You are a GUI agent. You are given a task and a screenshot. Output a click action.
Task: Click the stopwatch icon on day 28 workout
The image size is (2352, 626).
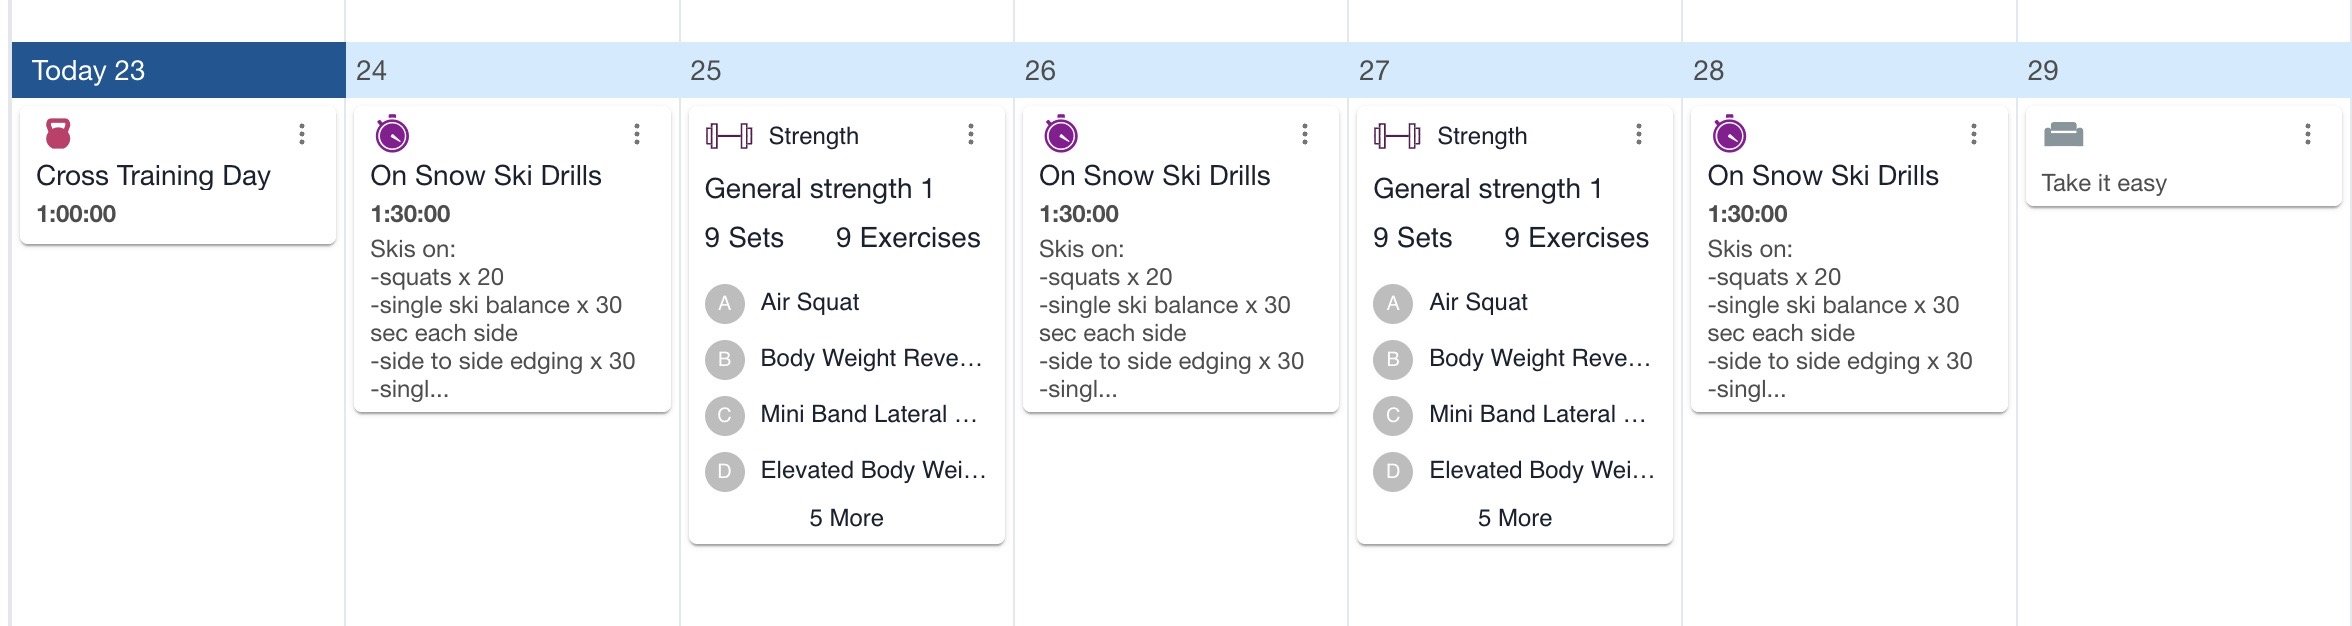click(1729, 133)
